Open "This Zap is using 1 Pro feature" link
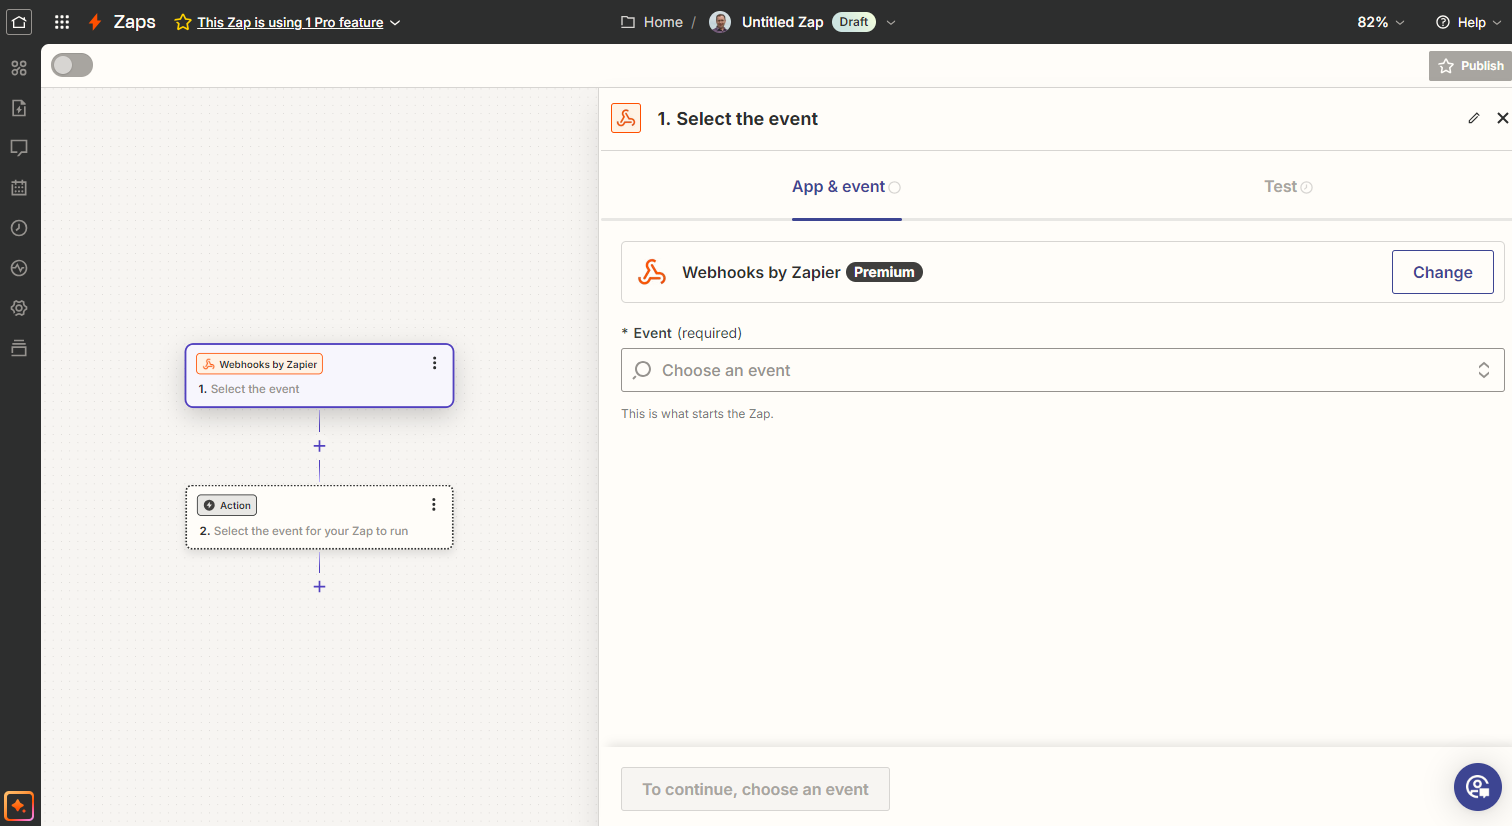Viewport: 1512px width, 826px height. tap(290, 22)
